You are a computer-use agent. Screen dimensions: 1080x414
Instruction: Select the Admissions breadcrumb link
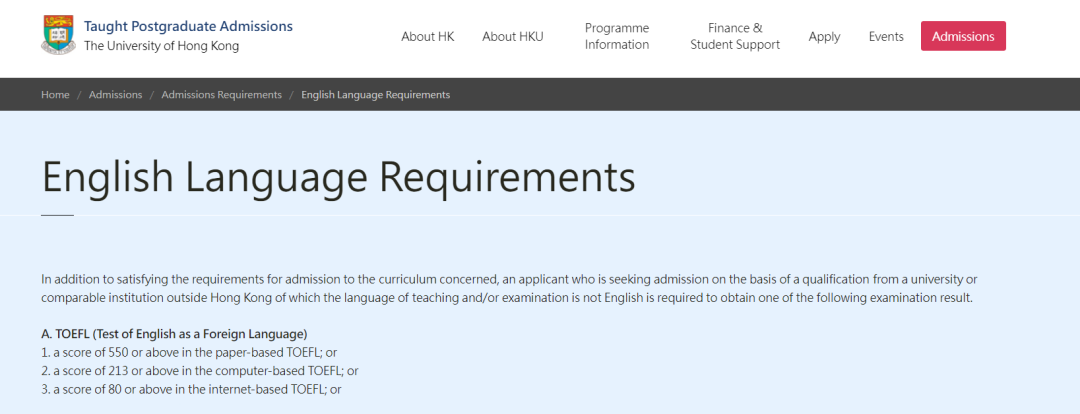click(115, 94)
